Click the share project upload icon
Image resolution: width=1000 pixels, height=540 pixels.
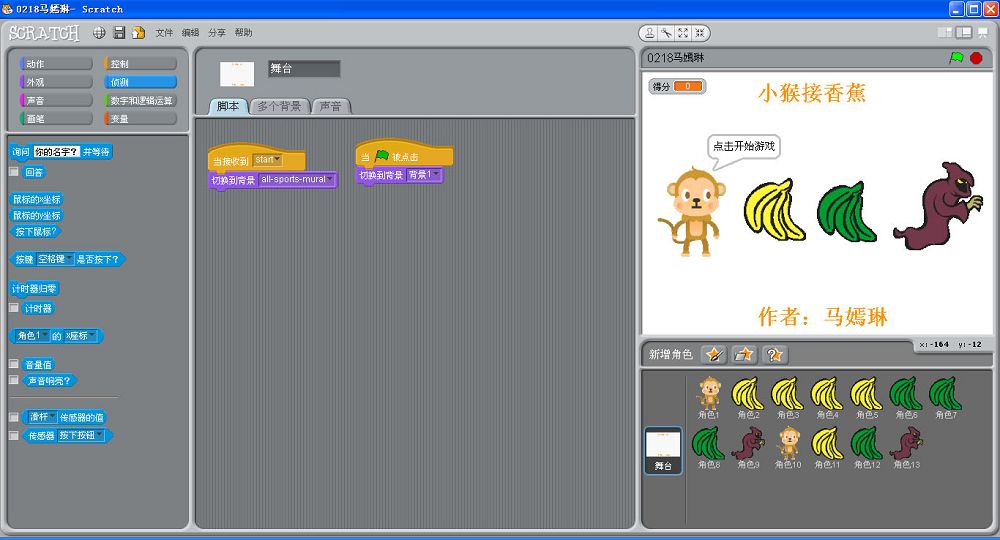pyautogui.click(x=138, y=33)
